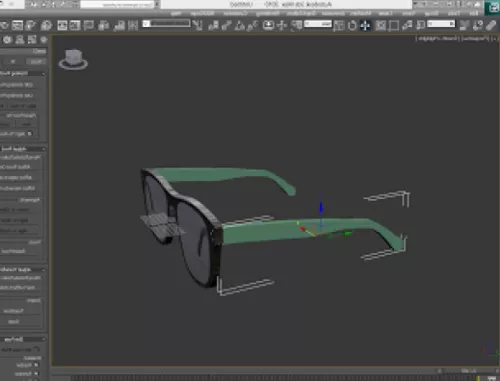Image resolution: width=500 pixels, height=381 pixels.
Task: Open the Schematic View icon
Action: pos(62,25)
